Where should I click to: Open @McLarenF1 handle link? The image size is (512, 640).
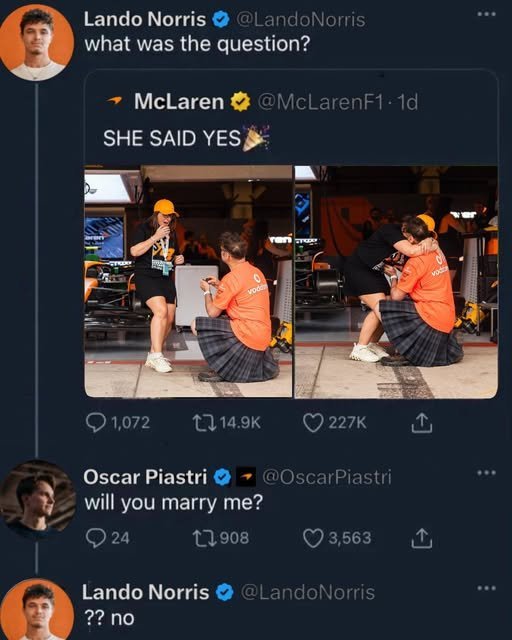pos(320,102)
